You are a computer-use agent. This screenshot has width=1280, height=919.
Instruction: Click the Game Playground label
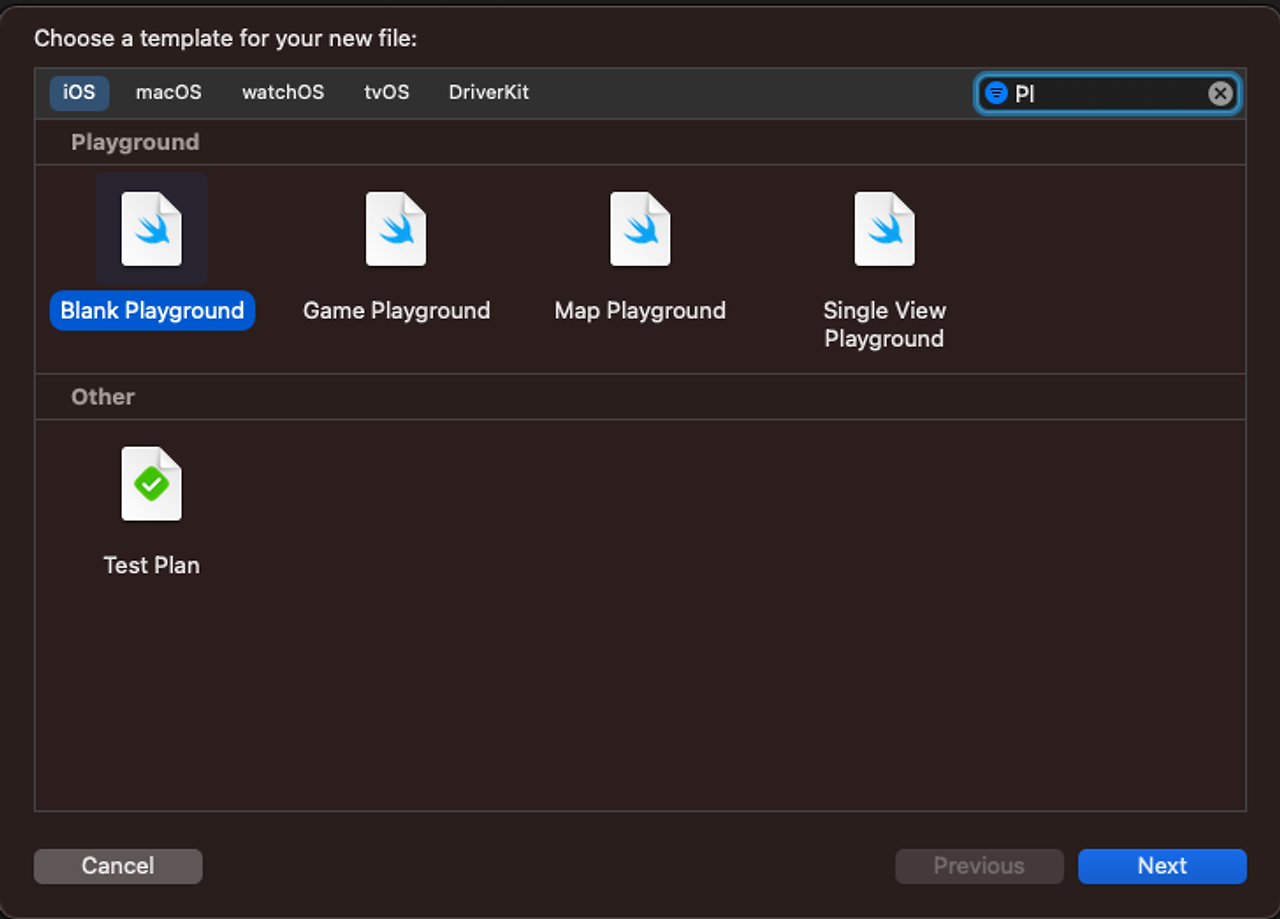396,310
